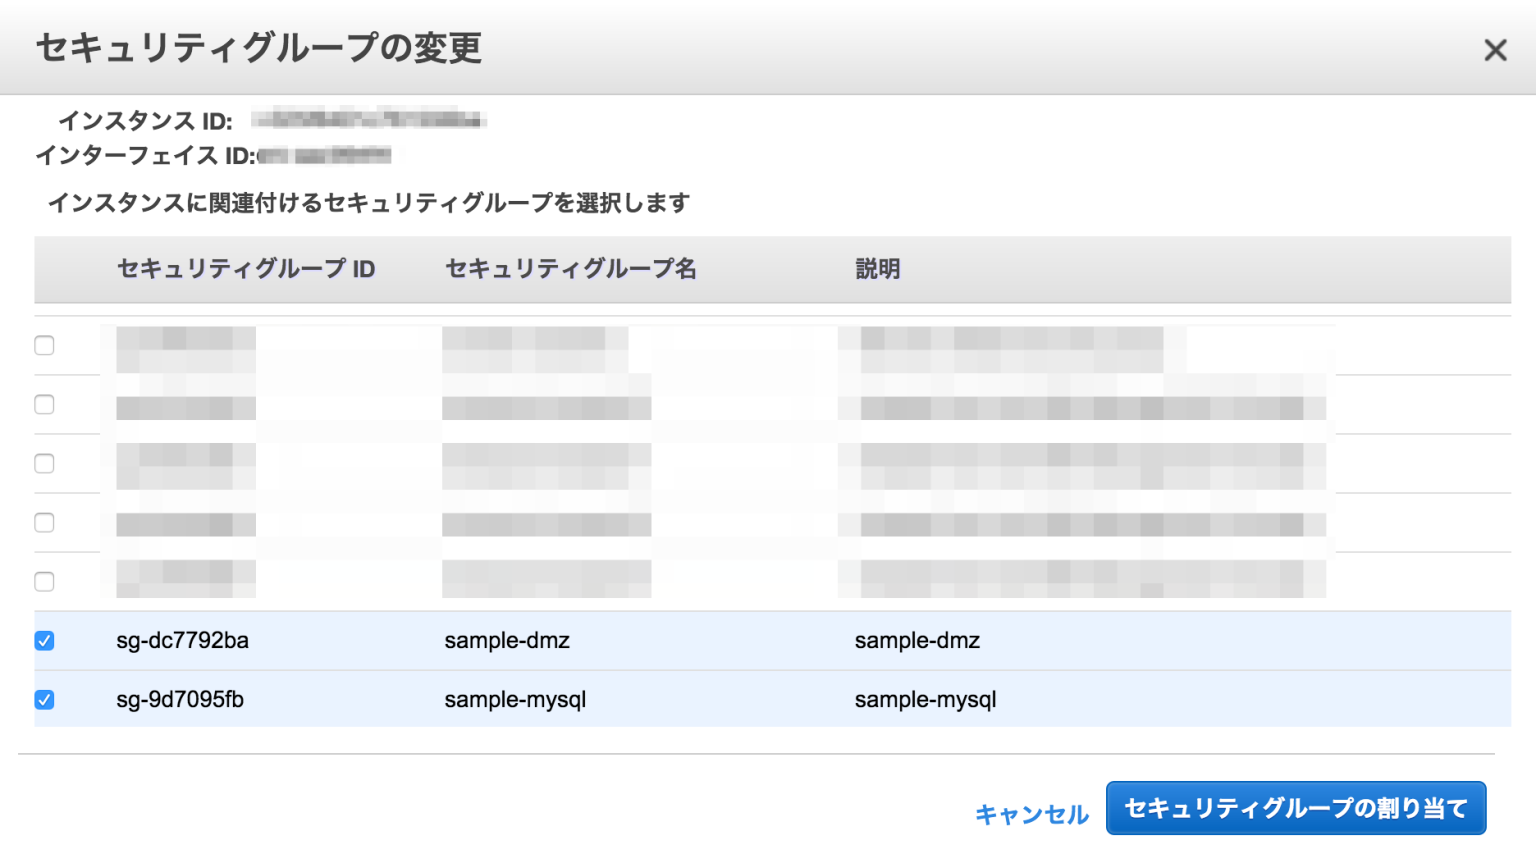
Task: Click the セキュリティグループの割り当て button
Action: pyautogui.click(x=1296, y=807)
